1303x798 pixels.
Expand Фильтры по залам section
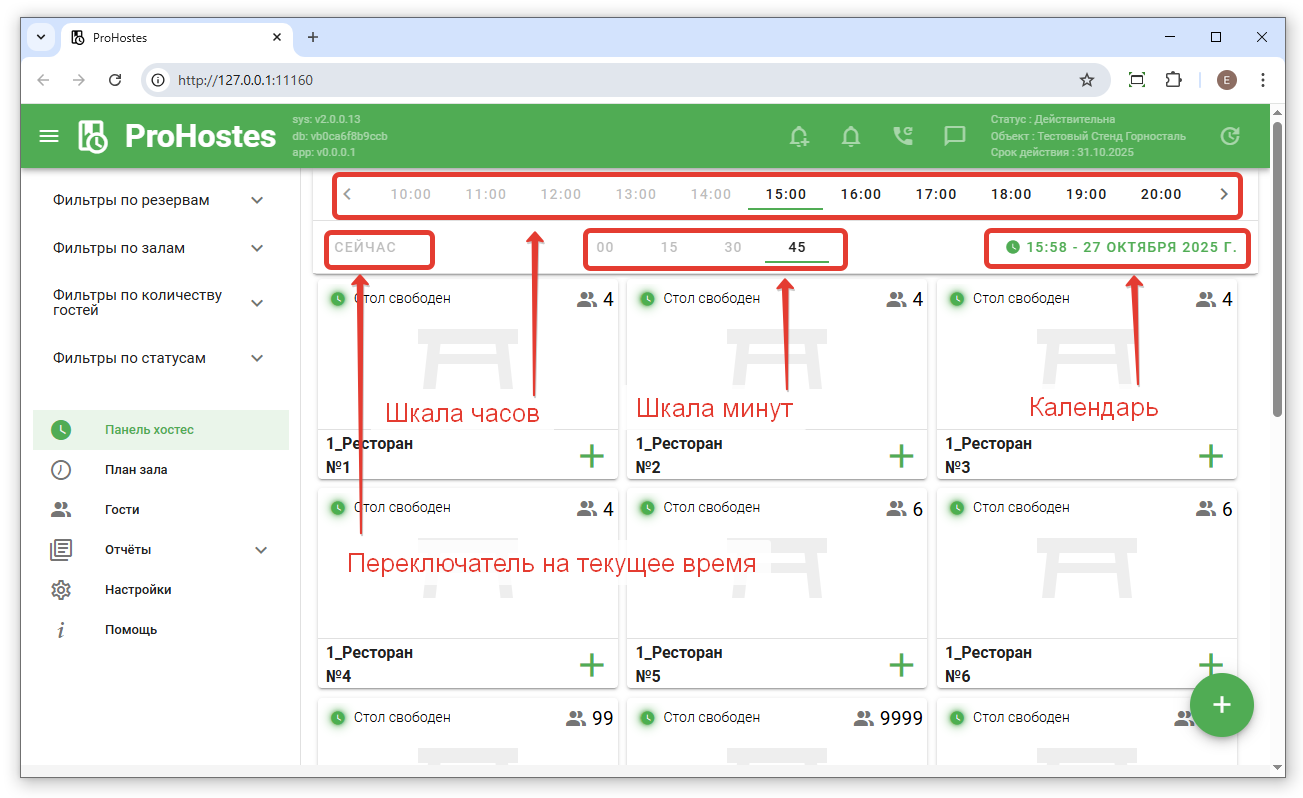(257, 248)
